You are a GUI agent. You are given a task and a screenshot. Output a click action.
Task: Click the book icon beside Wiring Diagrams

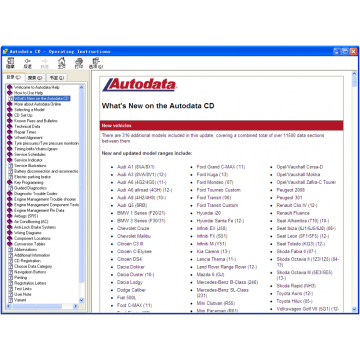(10, 233)
